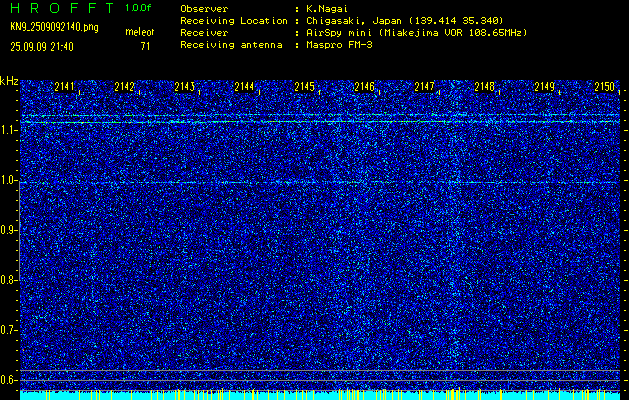This screenshot has width=629, height=400.
Task: Click the 2150 time marker
Action: pyautogui.click(x=605, y=87)
